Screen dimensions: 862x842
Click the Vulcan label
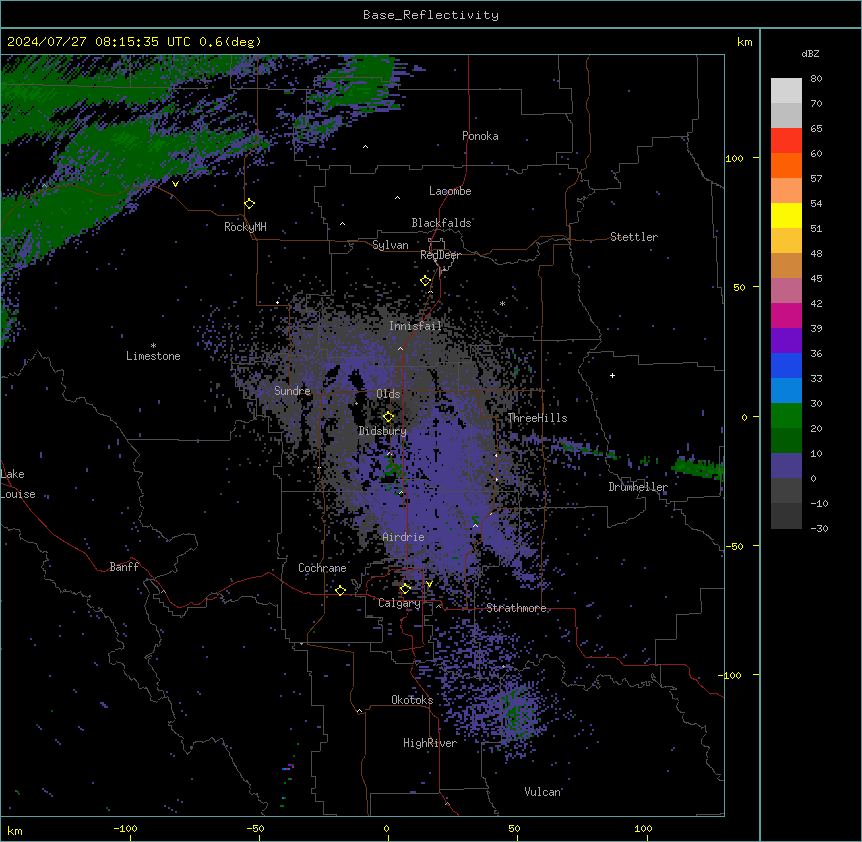pos(542,792)
